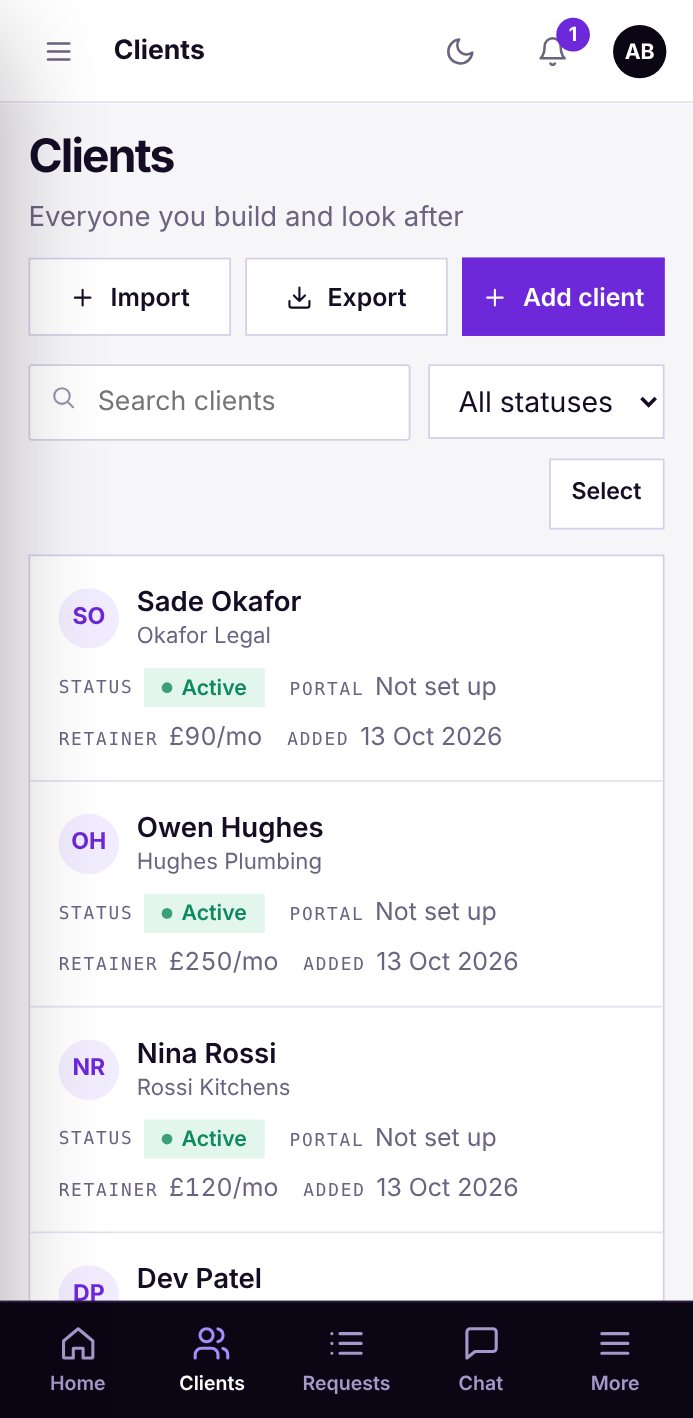Screen dimensions: 693x1418
Task: Select the Clients bottom tab
Action: [212, 1360]
